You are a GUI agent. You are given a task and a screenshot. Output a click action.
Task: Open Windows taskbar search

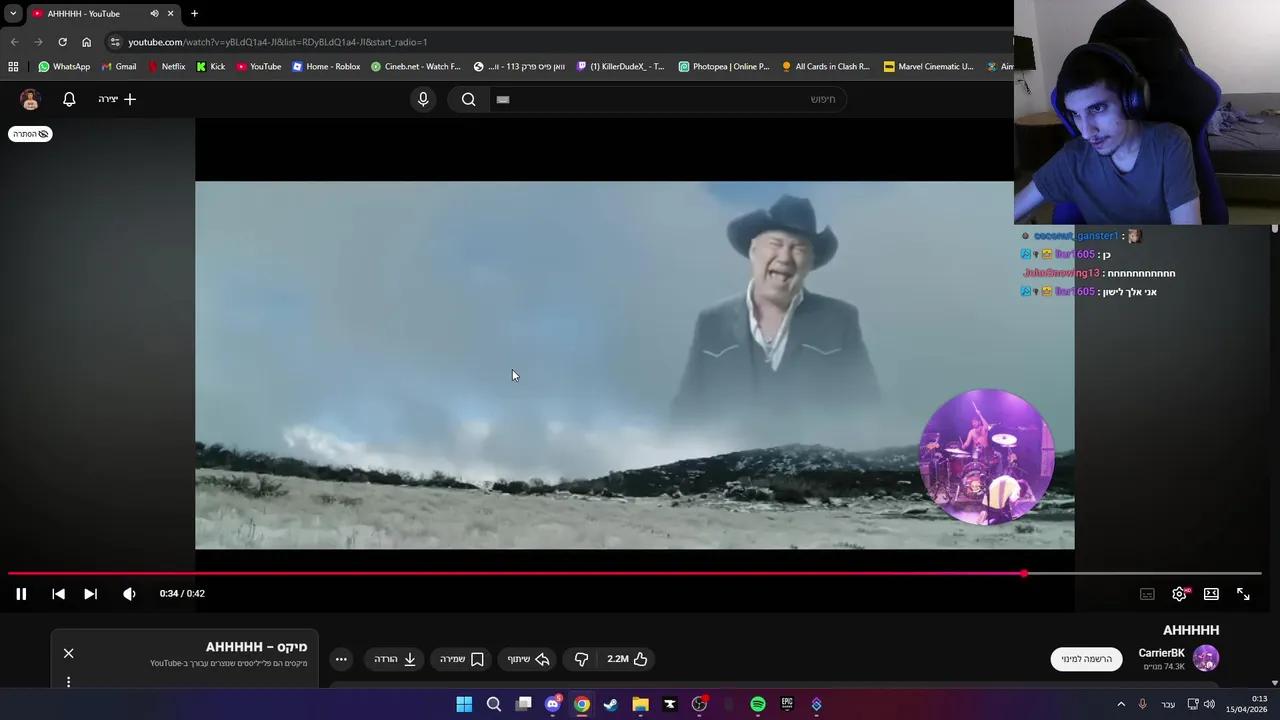pos(494,704)
